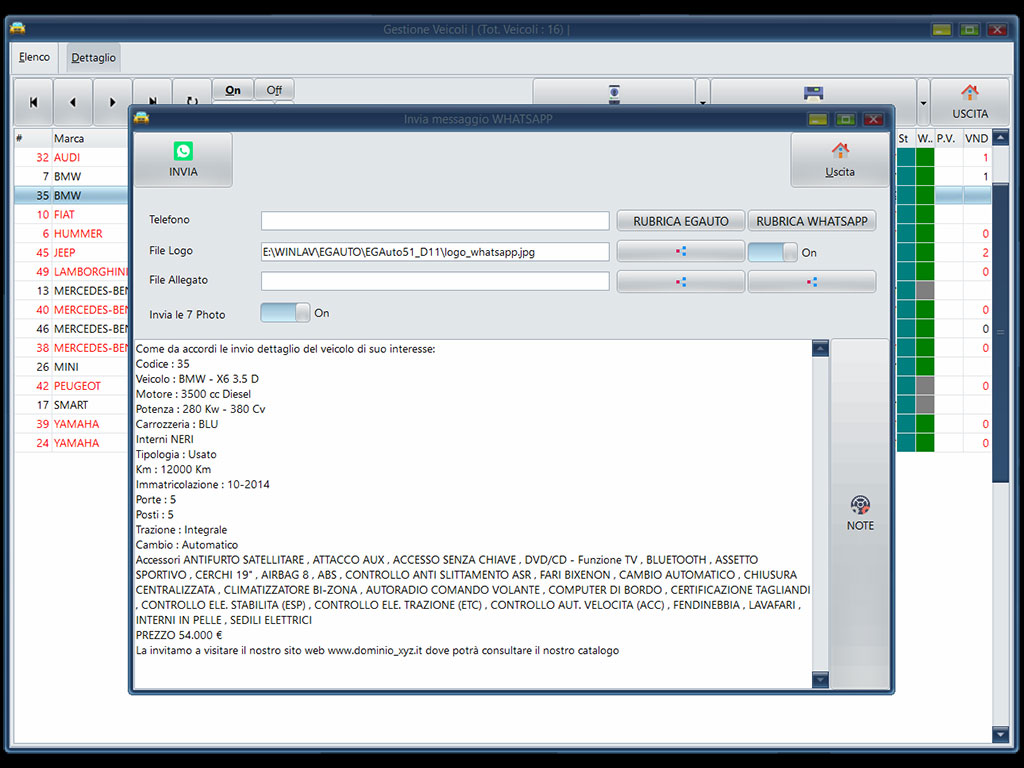The height and width of the screenshot is (768, 1024).
Task: Click the up arrow of the vehicle list scrollbar
Action: coord(1000,137)
